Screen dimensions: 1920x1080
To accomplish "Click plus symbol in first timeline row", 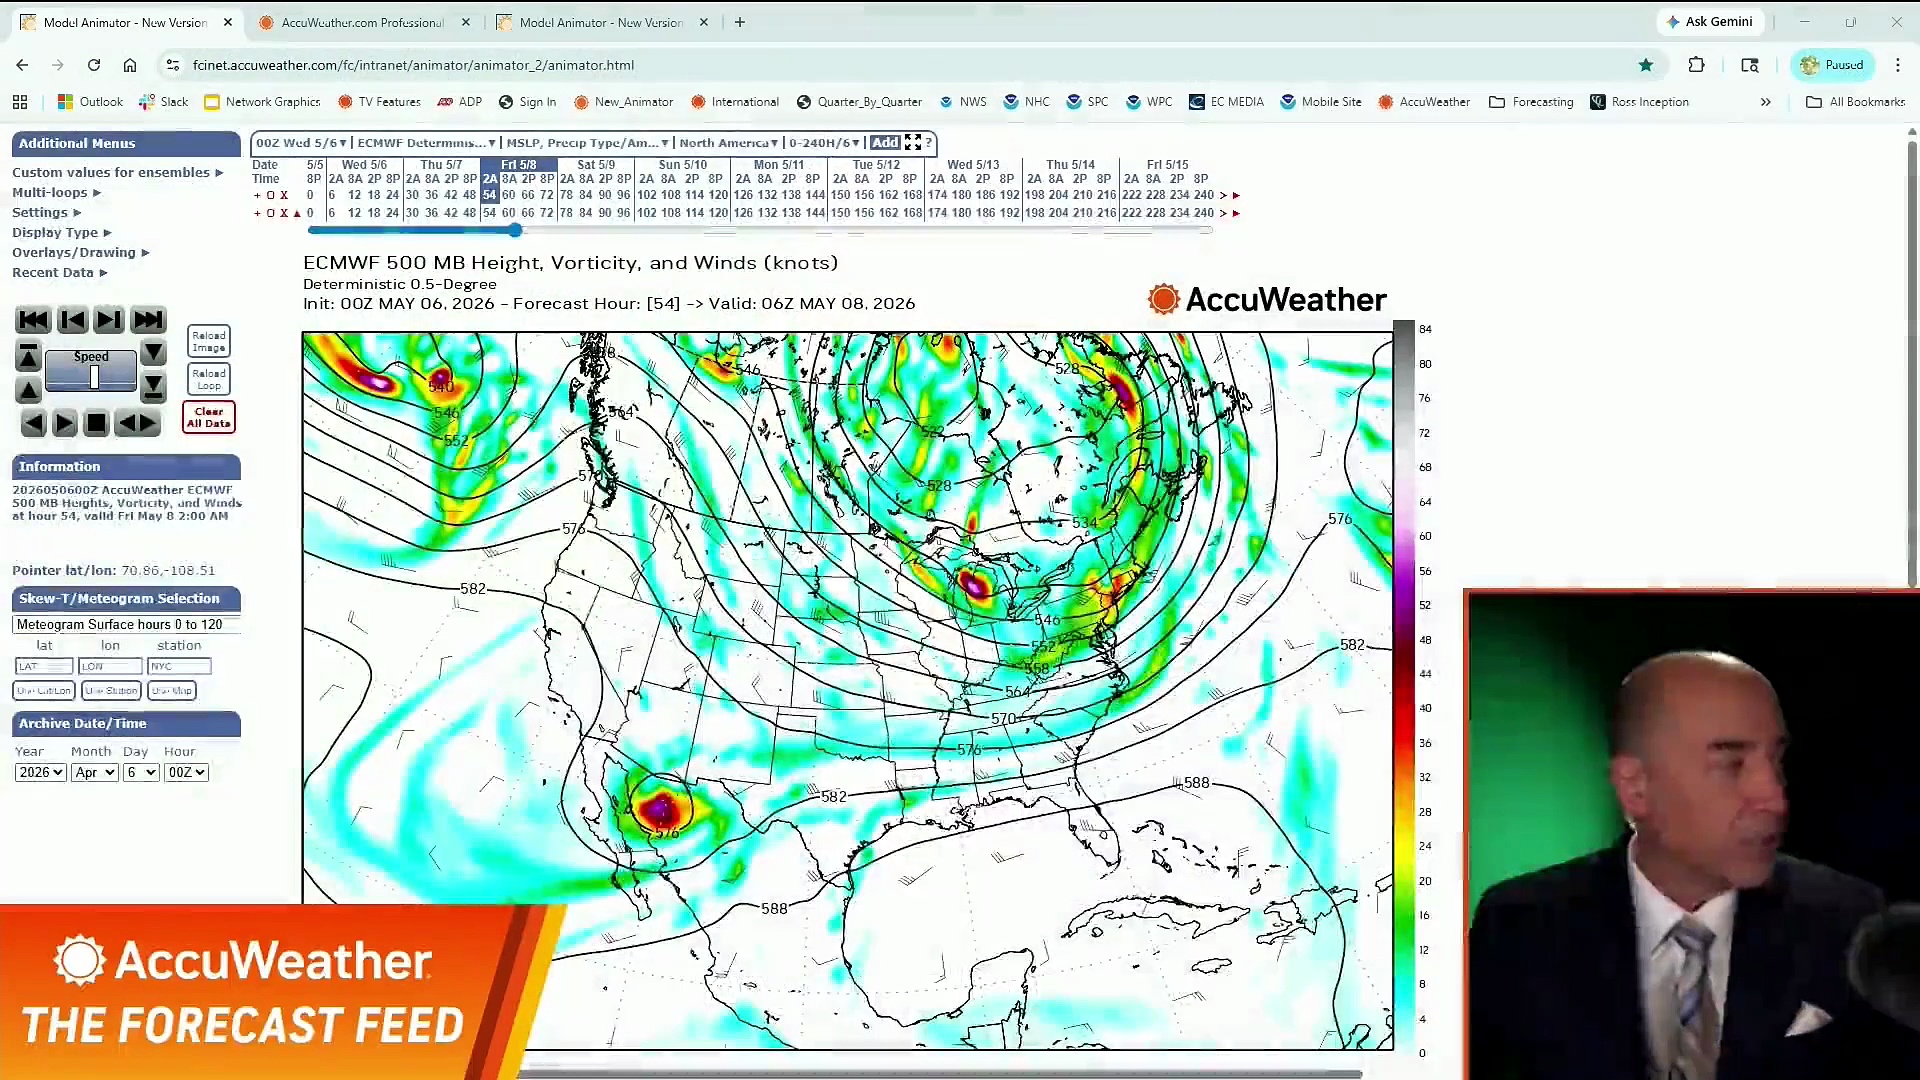I will pyautogui.click(x=257, y=195).
